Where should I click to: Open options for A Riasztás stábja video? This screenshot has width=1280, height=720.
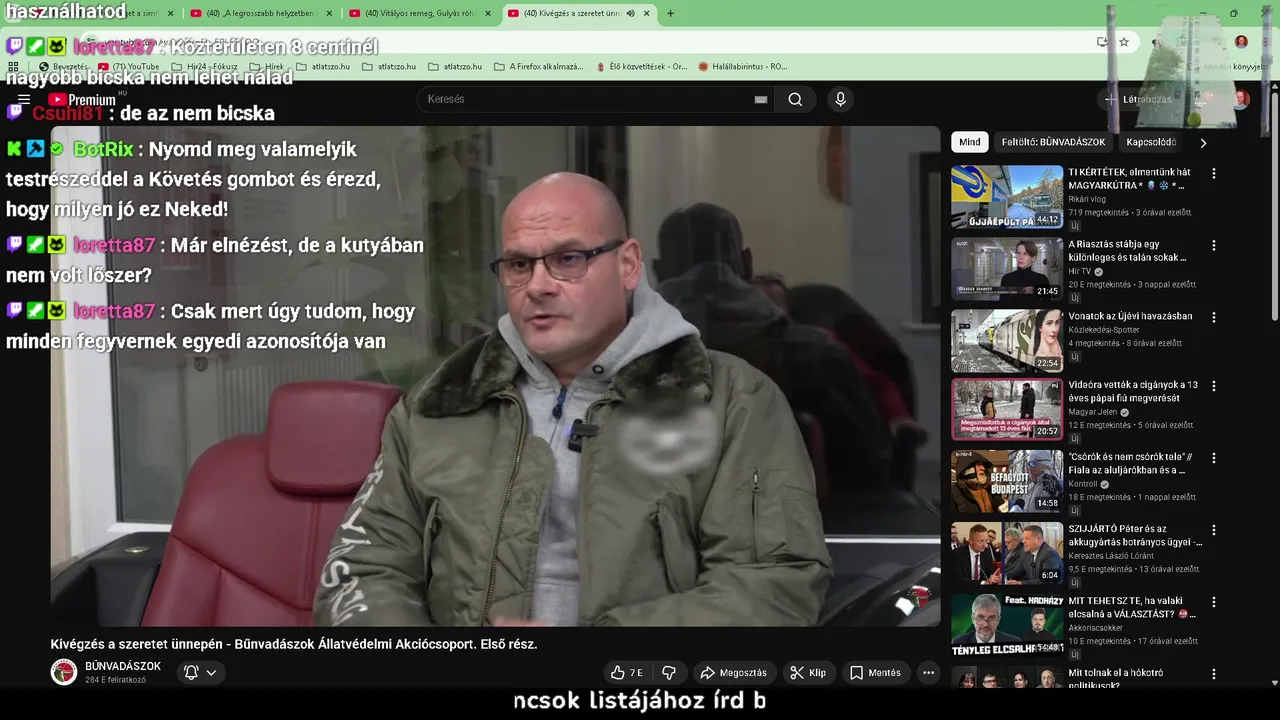click(x=1214, y=245)
